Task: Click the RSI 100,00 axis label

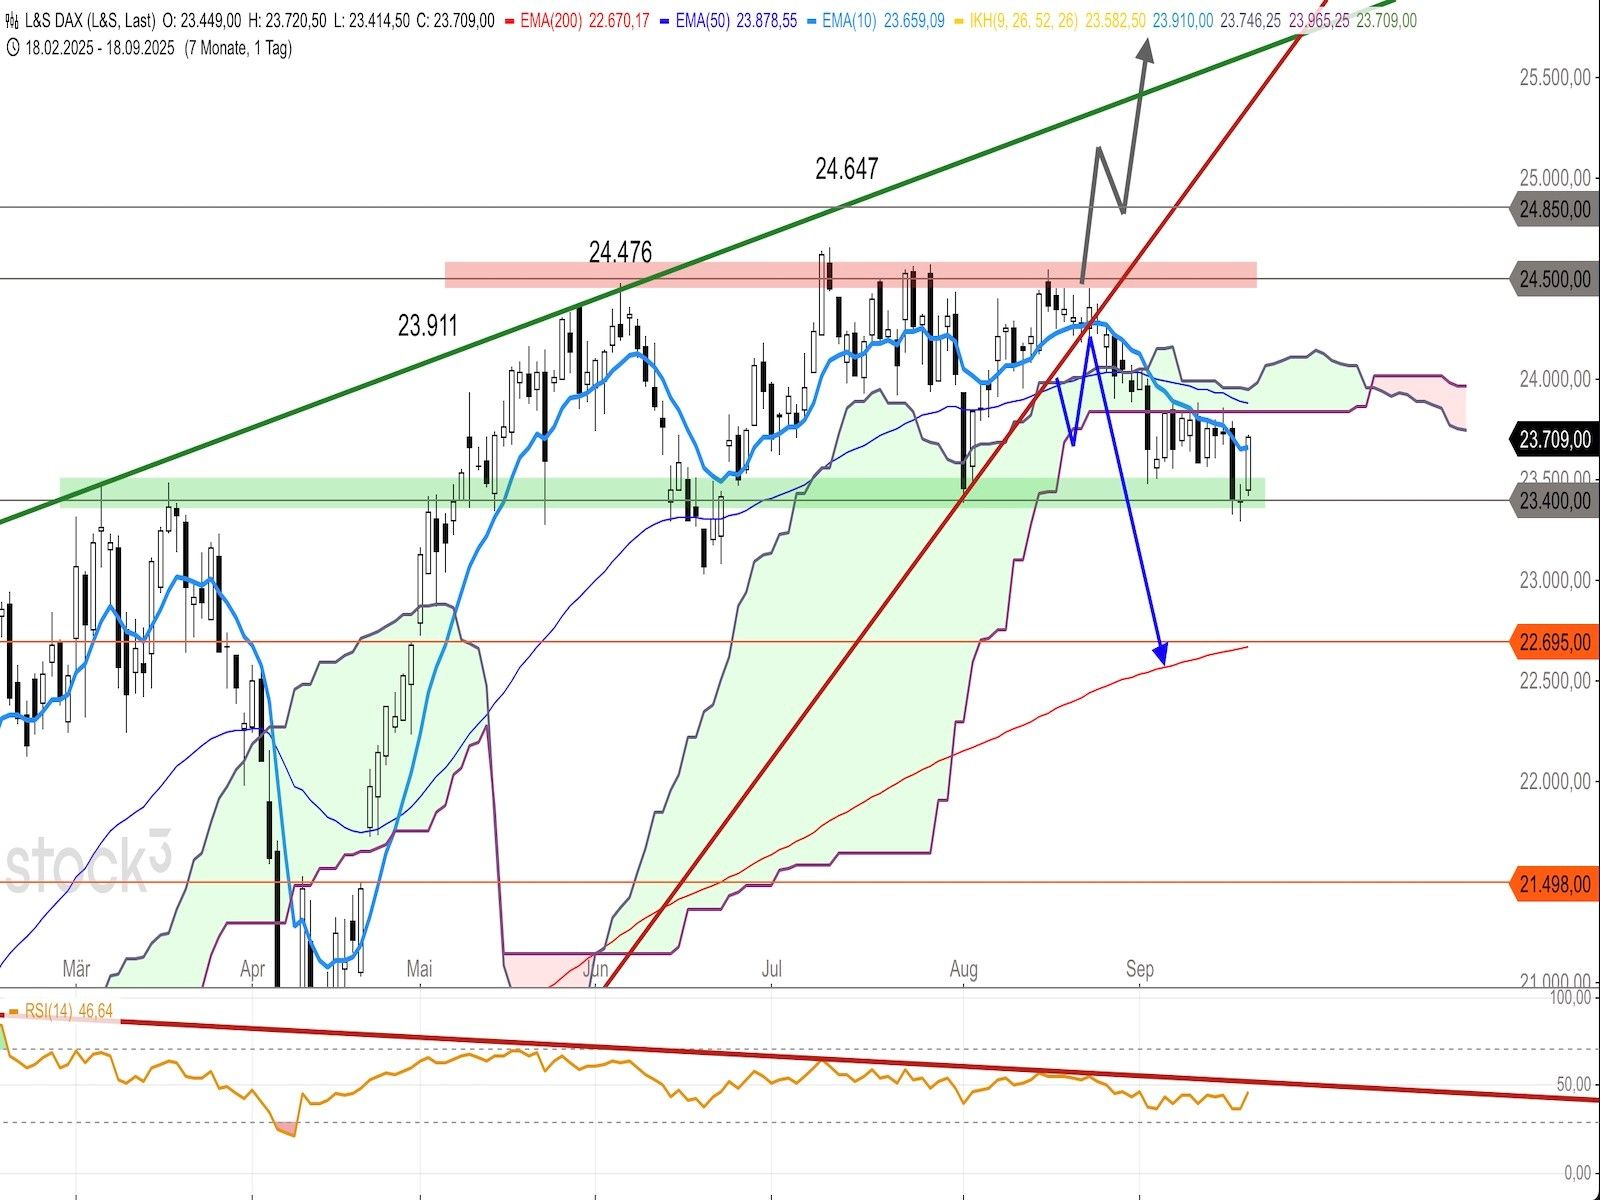Action: (x=1568, y=998)
